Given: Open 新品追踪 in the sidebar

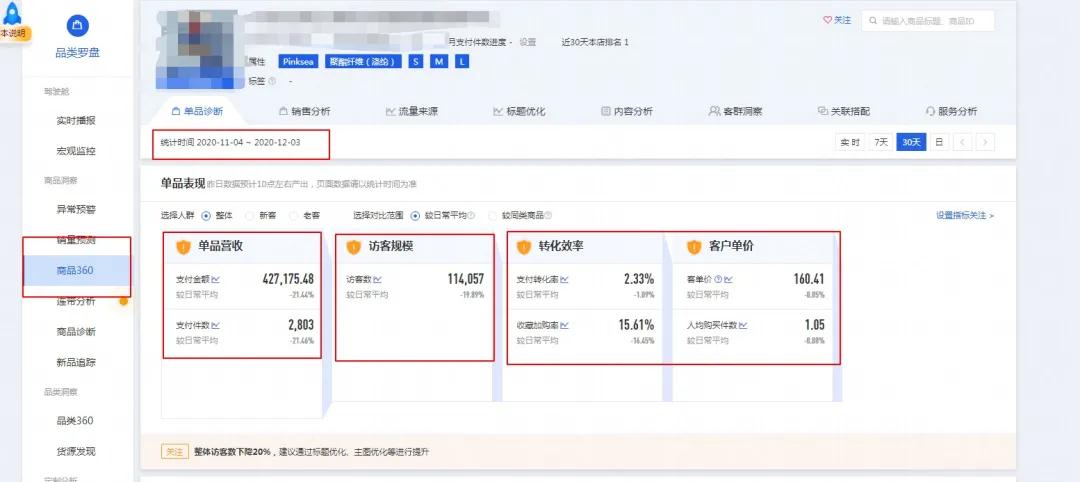Looking at the screenshot, I should (76, 362).
